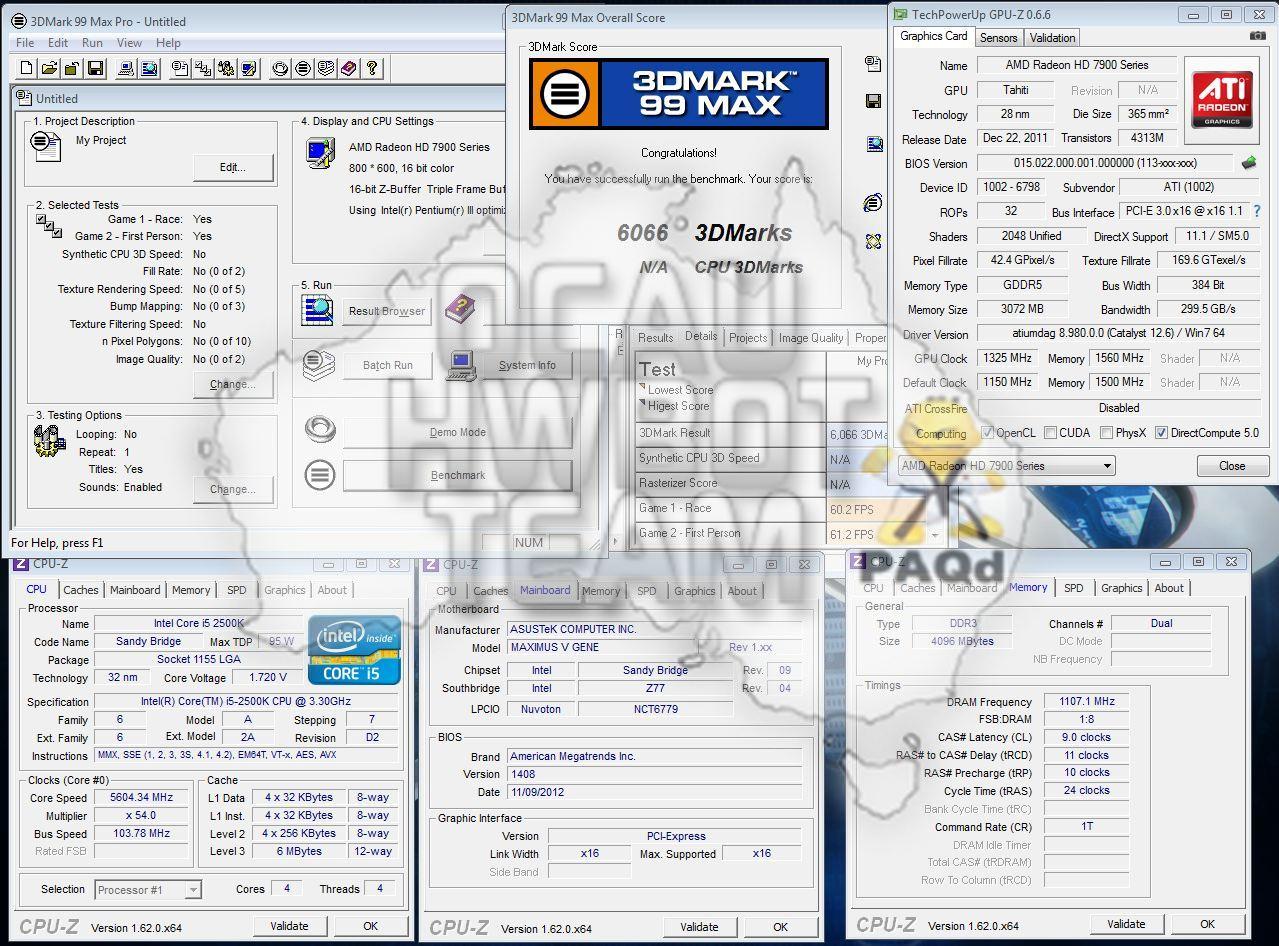
Task: Toggle the OpenCL checkbox
Action: pyautogui.click(x=987, y=433)
